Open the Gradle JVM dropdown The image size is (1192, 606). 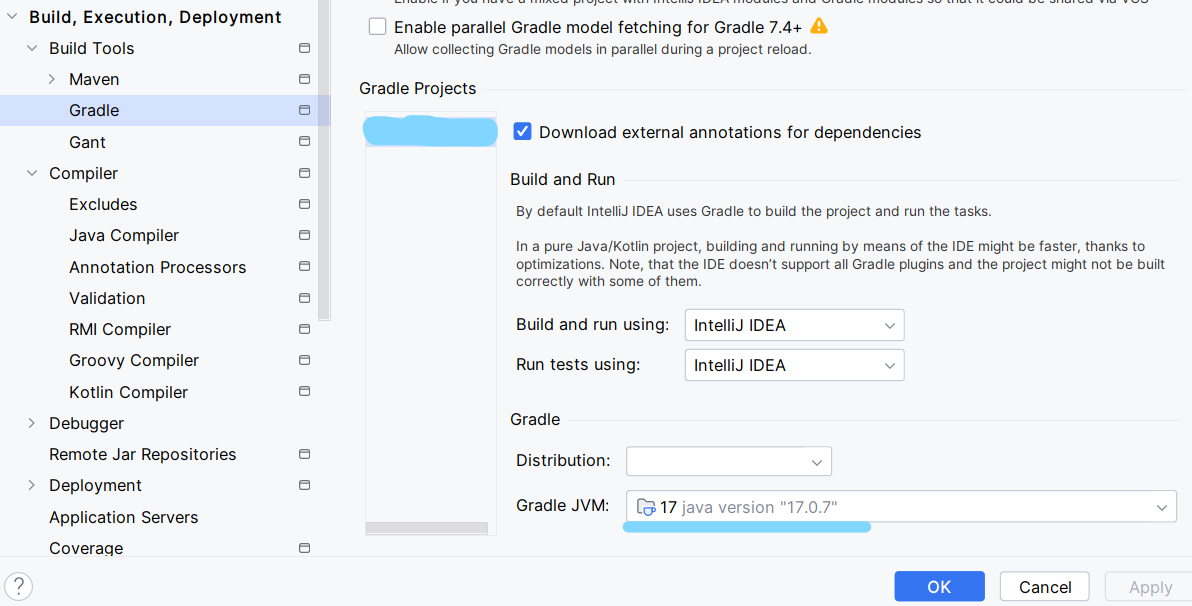tap(900, 507)
